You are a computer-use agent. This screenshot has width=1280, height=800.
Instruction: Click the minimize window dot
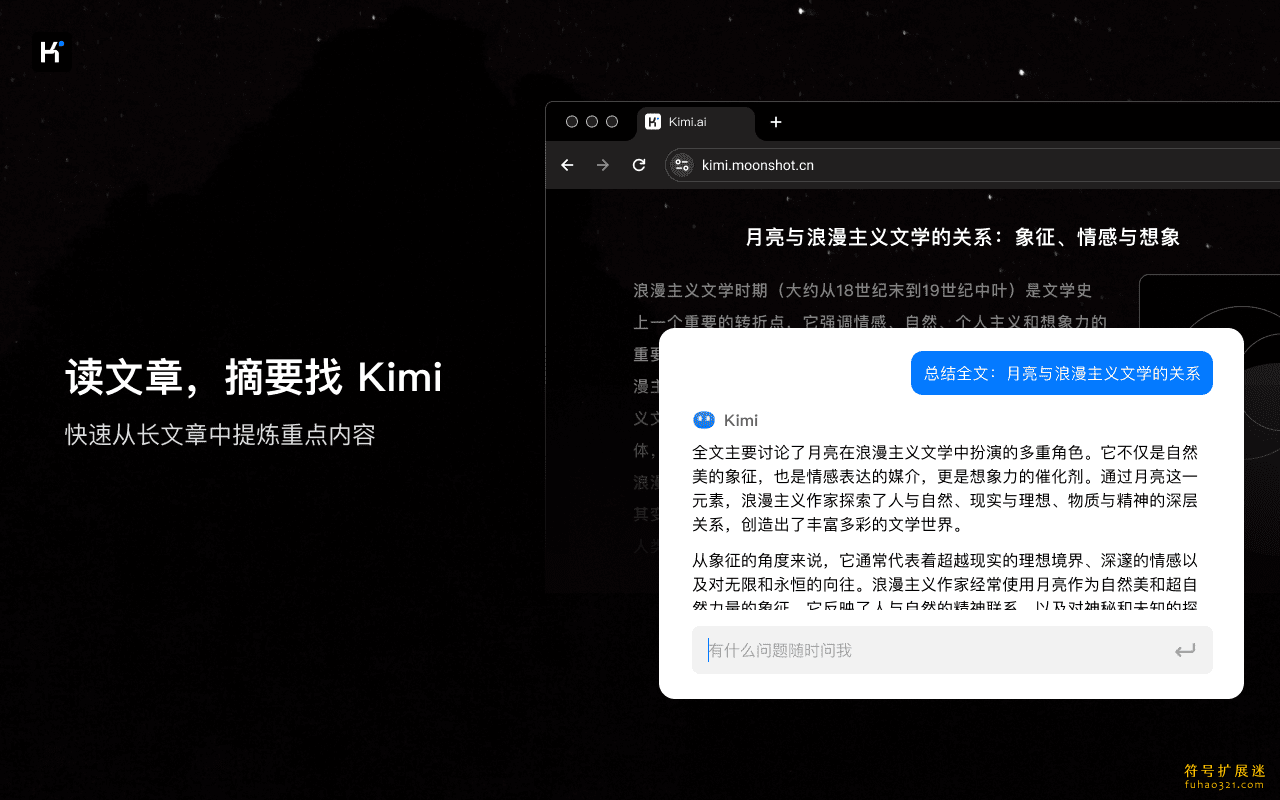tap(592, 122)
